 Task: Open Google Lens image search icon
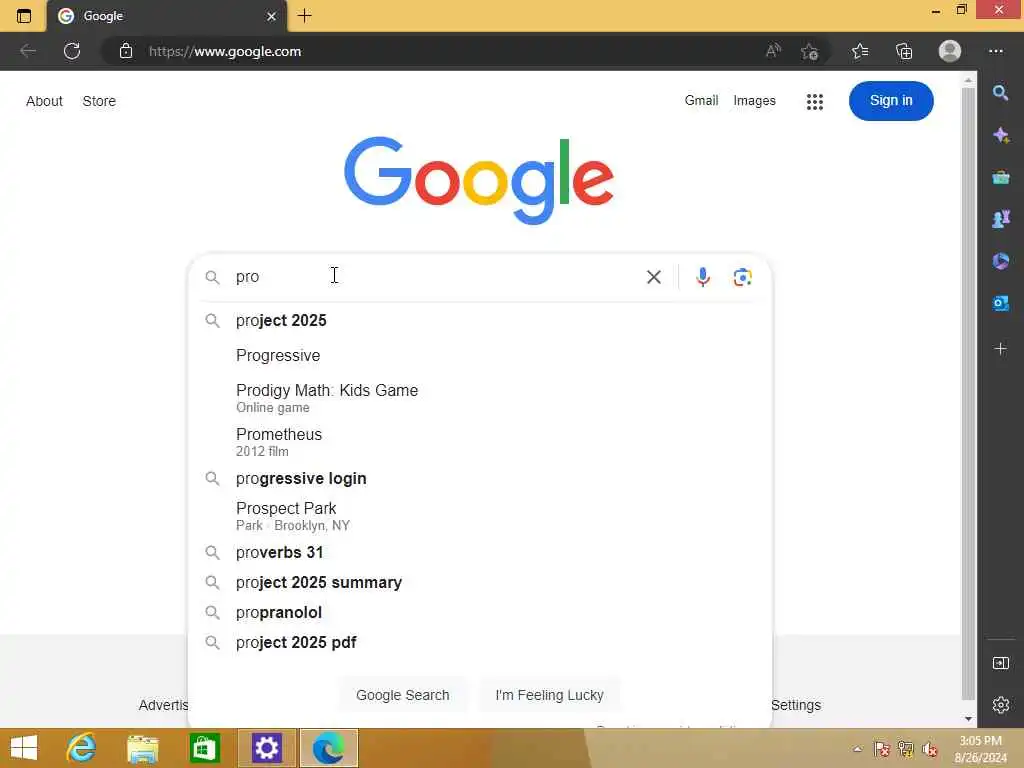[x=743, y=277]
